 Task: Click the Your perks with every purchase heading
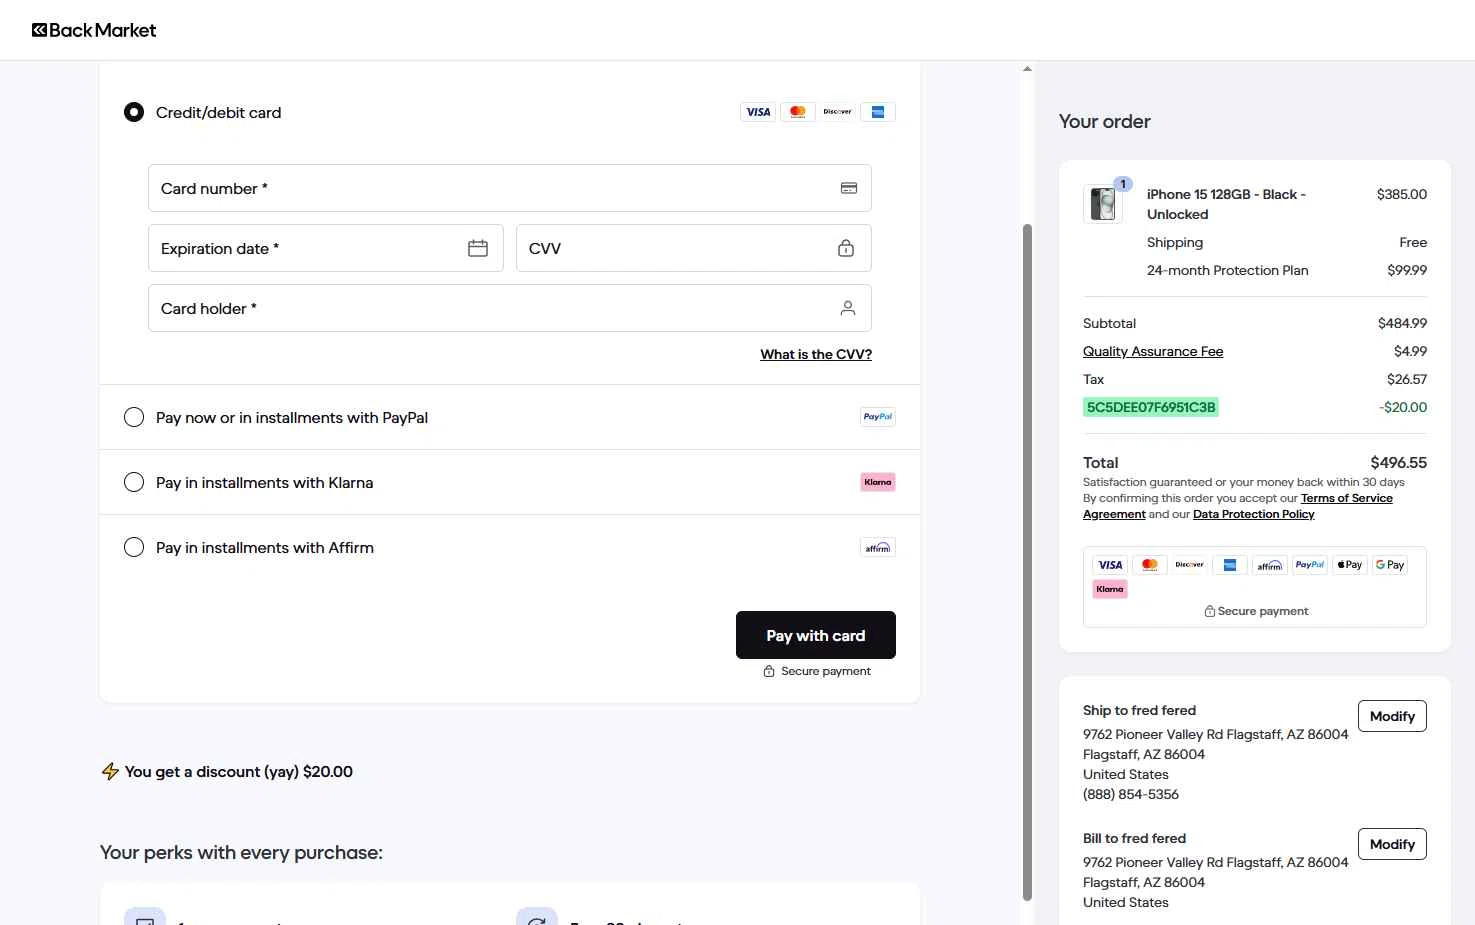[241, 852]
